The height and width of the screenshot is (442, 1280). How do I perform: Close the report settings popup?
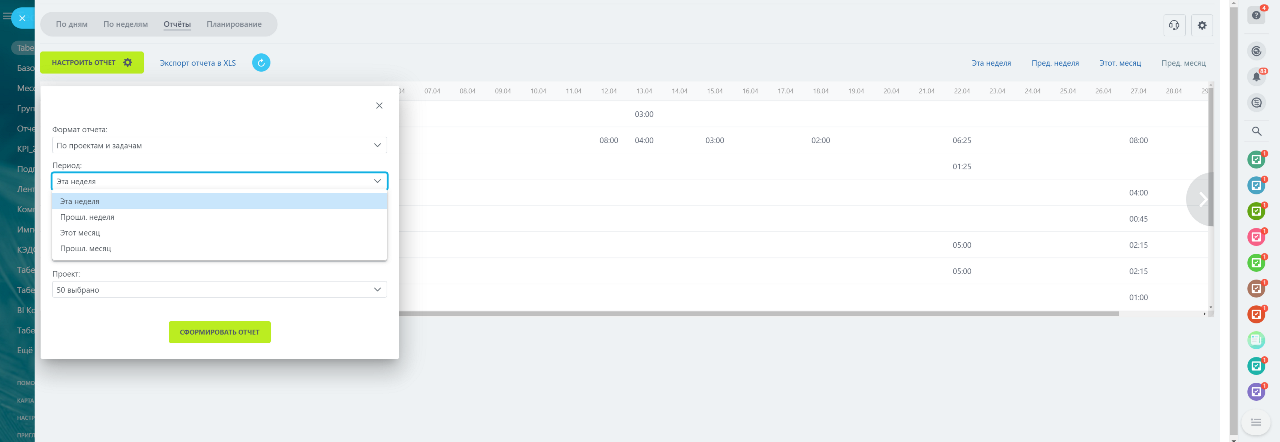(379, 105)
